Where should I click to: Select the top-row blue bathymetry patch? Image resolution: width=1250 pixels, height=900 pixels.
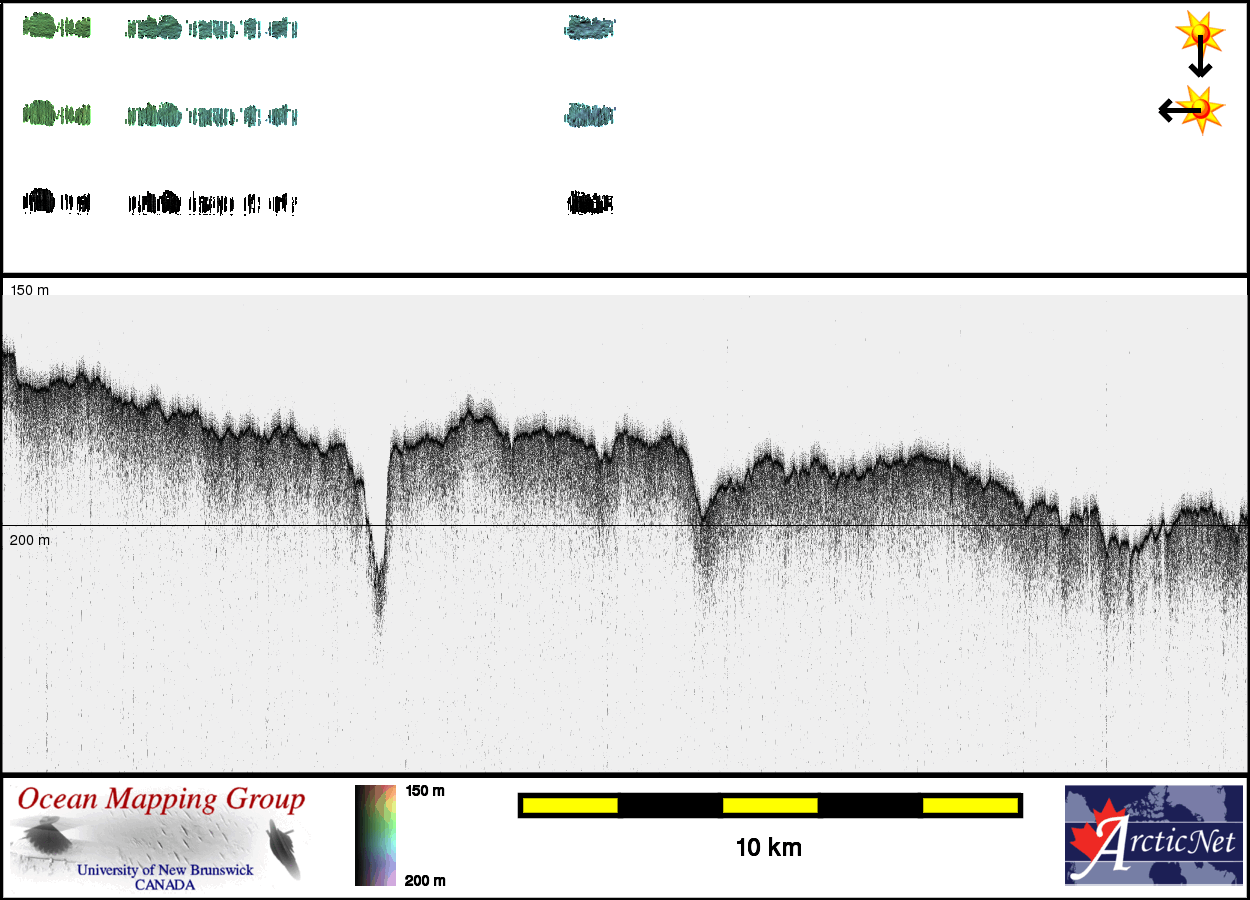(589, 27)
